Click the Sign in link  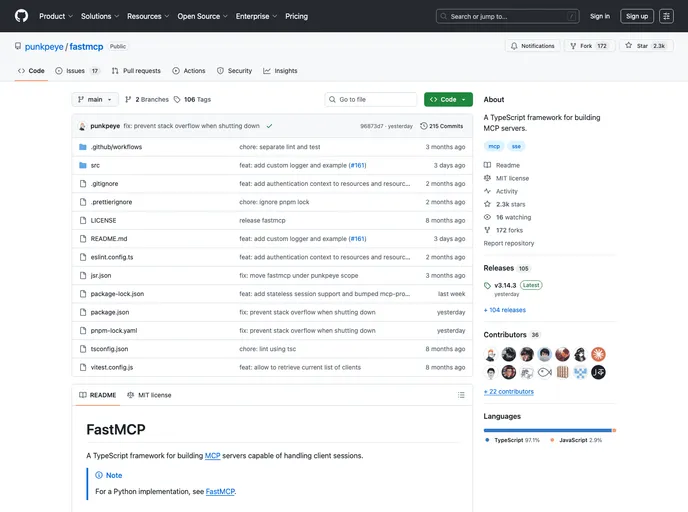pyautogui.click(x=599, y=16)
